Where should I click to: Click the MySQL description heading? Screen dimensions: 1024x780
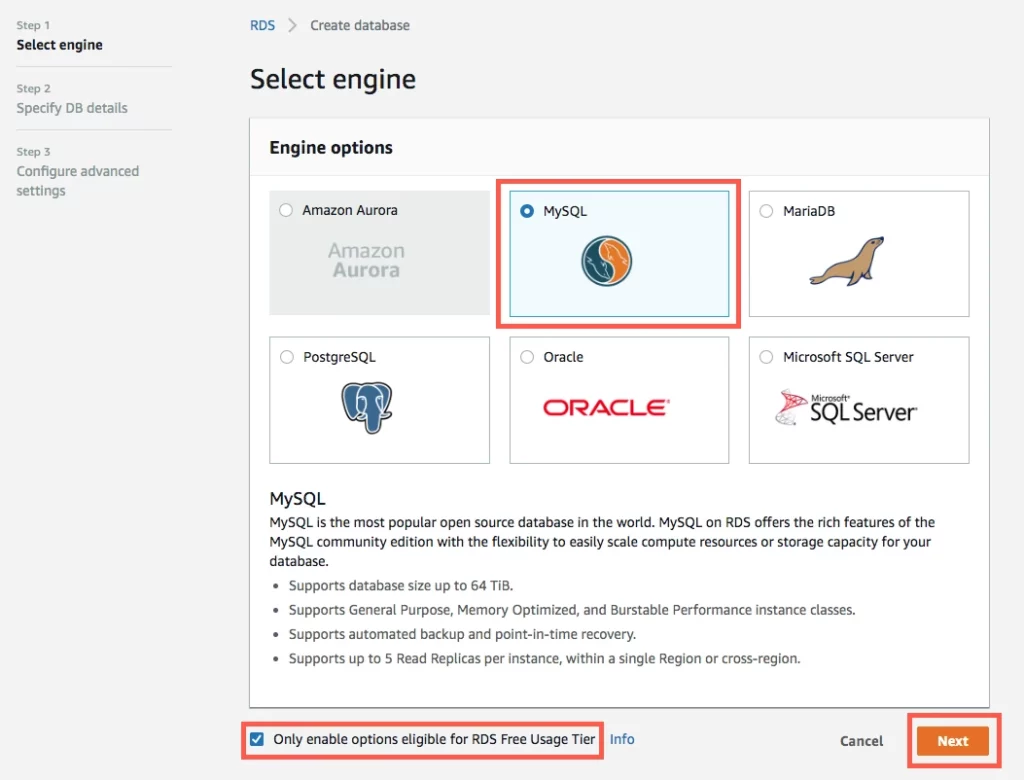pos(297,499)
